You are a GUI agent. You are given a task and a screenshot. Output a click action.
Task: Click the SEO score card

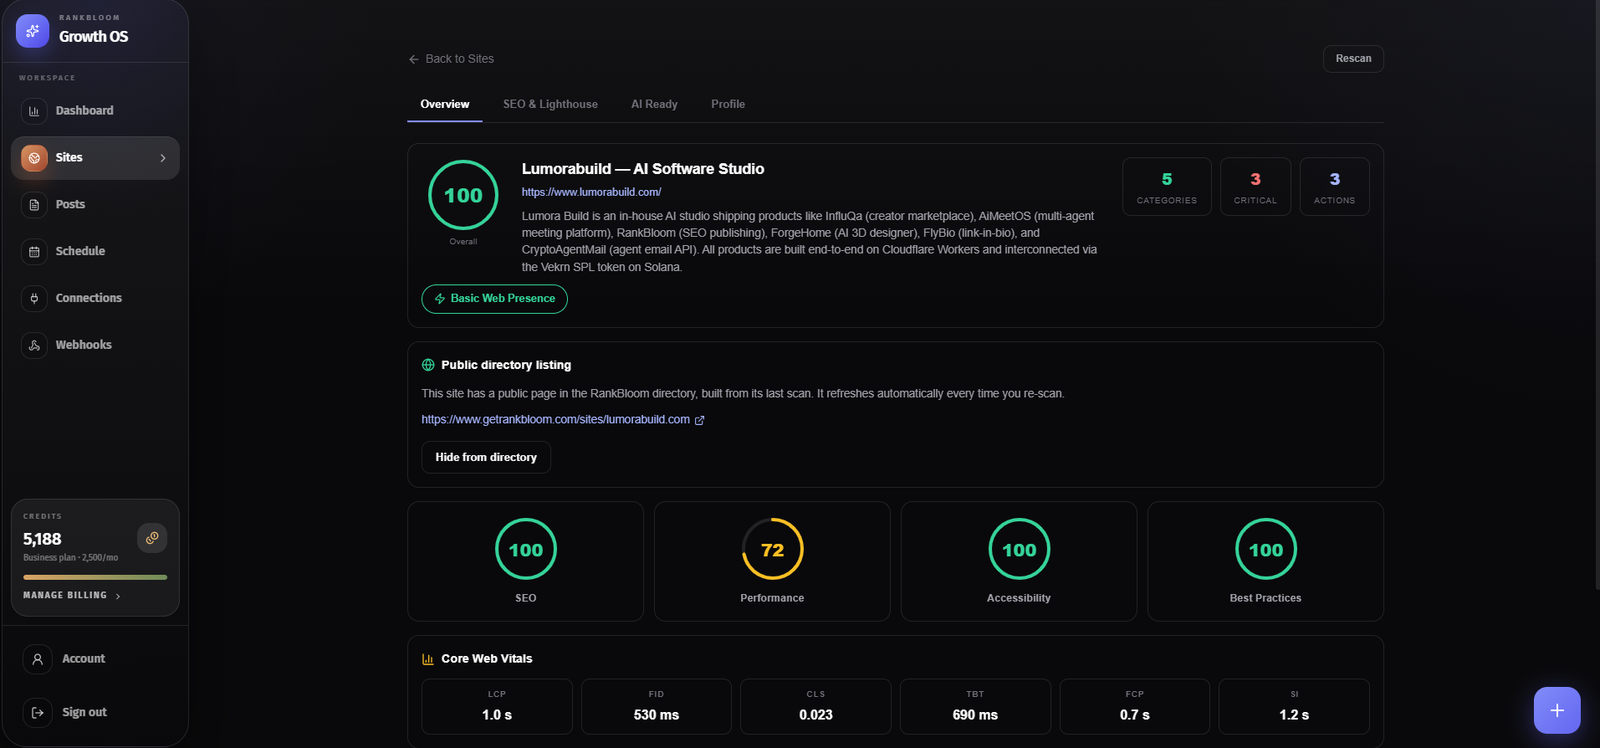[x=526, y=561]
